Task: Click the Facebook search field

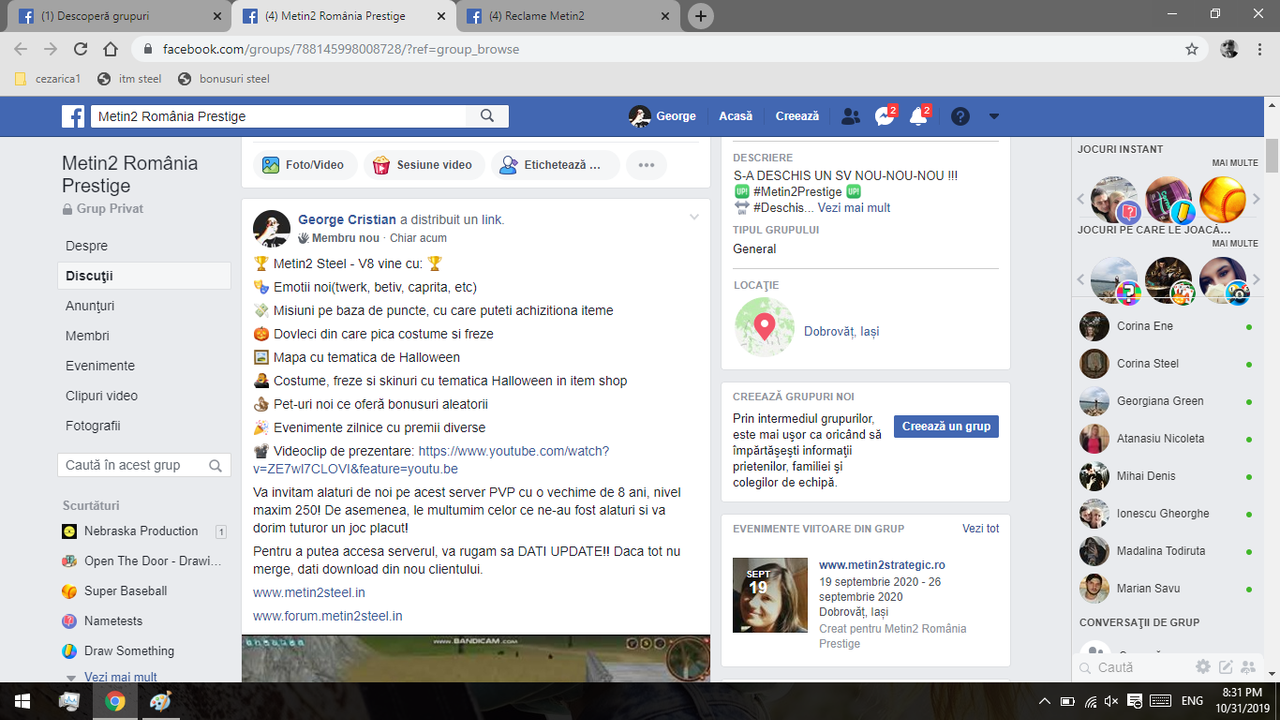Action: [x=280, y=116]
